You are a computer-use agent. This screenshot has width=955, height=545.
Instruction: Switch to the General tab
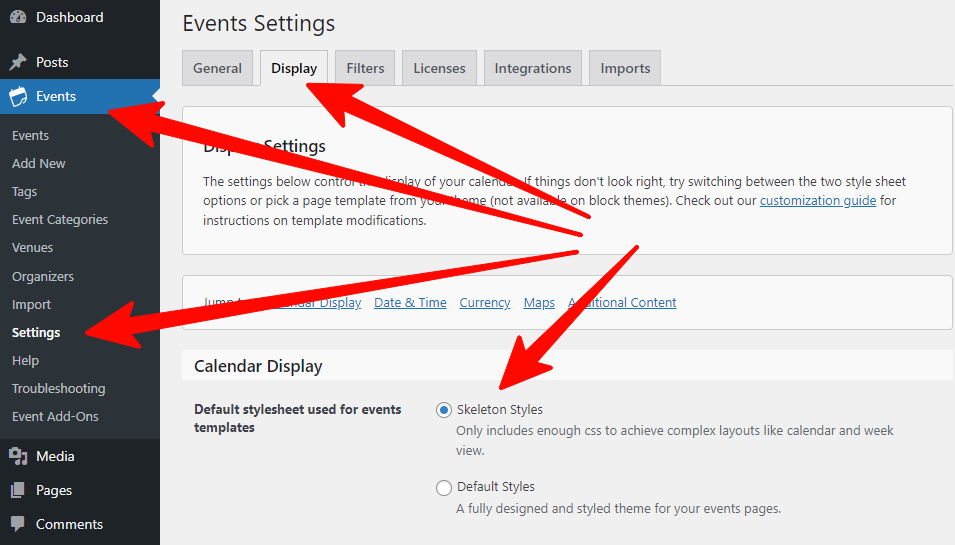pyautogui.click(x=217, y=68)
